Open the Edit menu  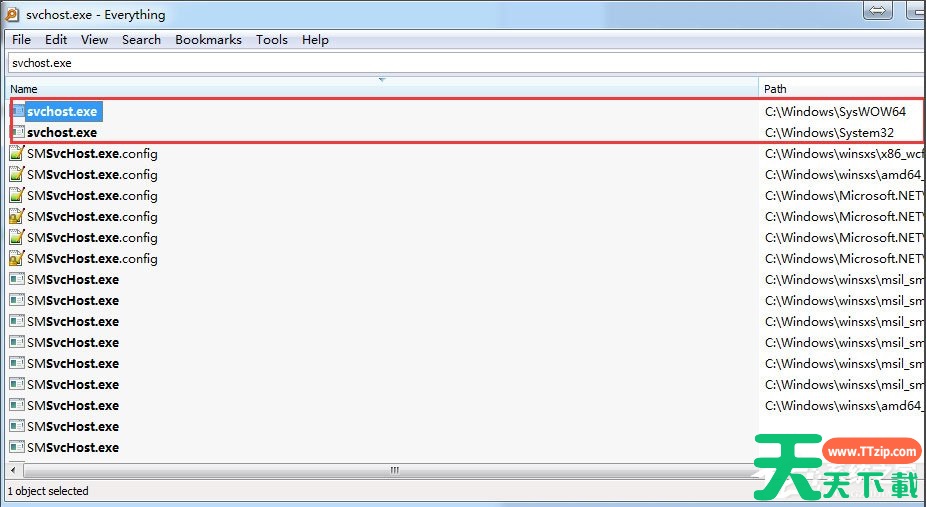56,40
